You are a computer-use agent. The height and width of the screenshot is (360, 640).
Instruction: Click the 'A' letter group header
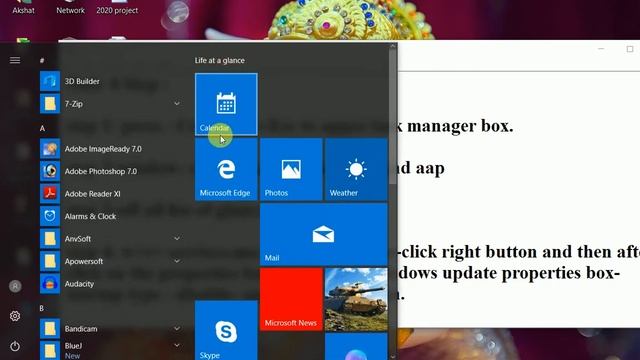click(x=42, y=128)
